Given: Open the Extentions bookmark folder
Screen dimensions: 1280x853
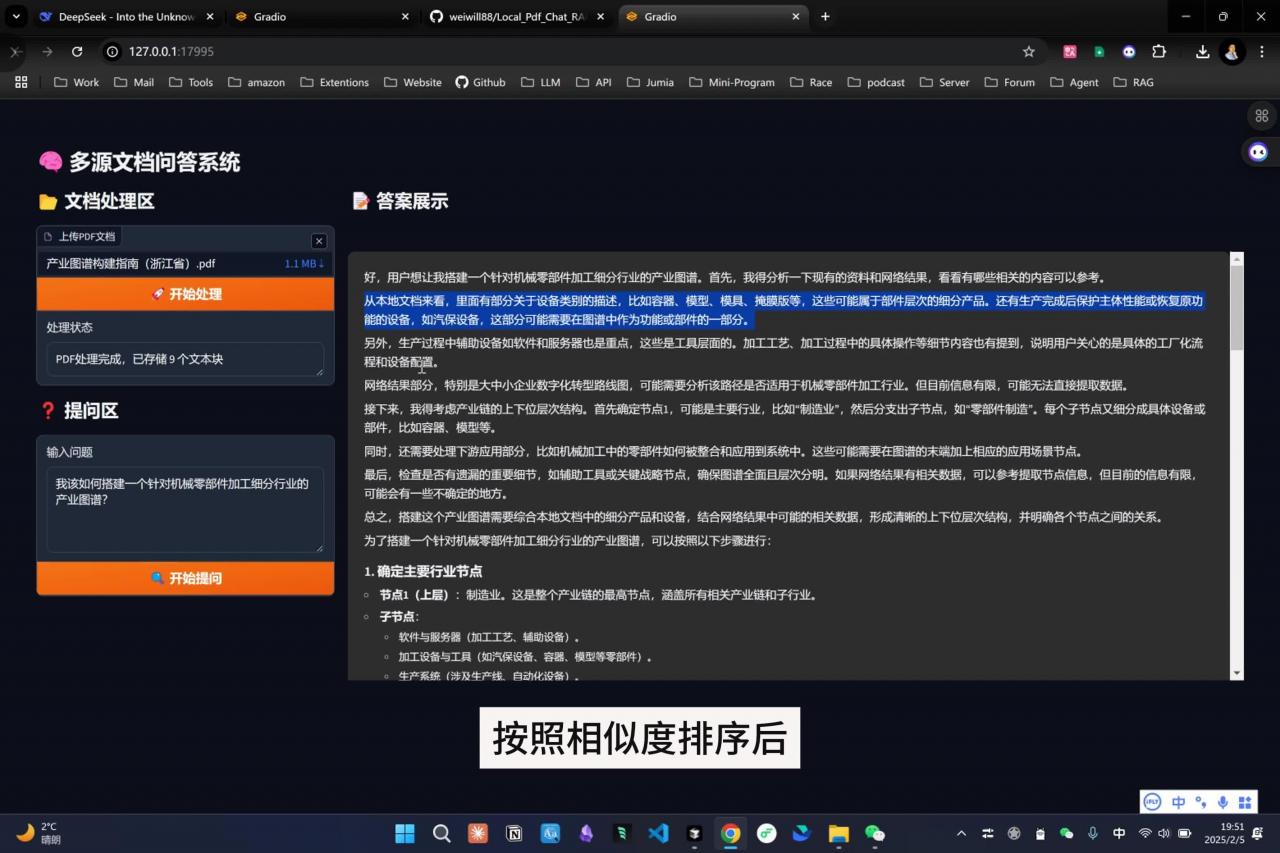Looking at the screenshot, I should [x=335, y=82].
